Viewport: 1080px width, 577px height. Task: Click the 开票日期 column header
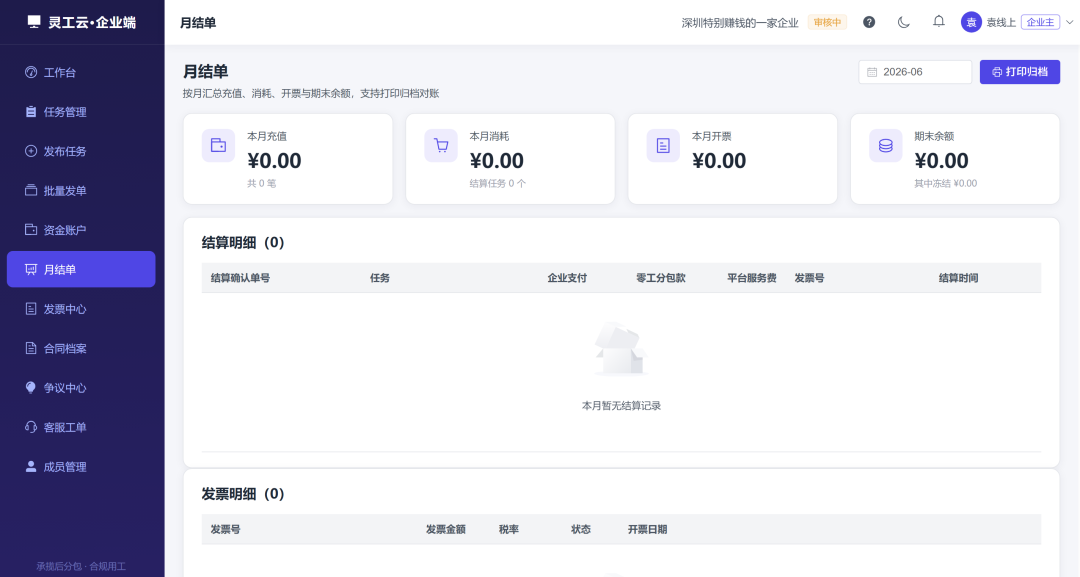[x=647, y=529]
